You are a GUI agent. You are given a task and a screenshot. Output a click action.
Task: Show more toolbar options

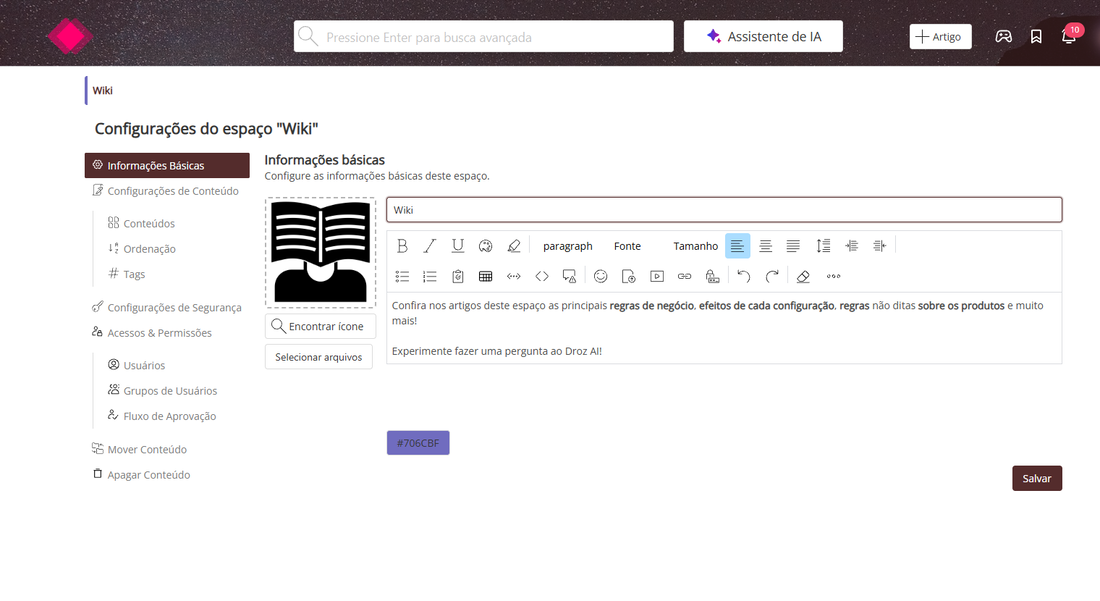[833, 276]
